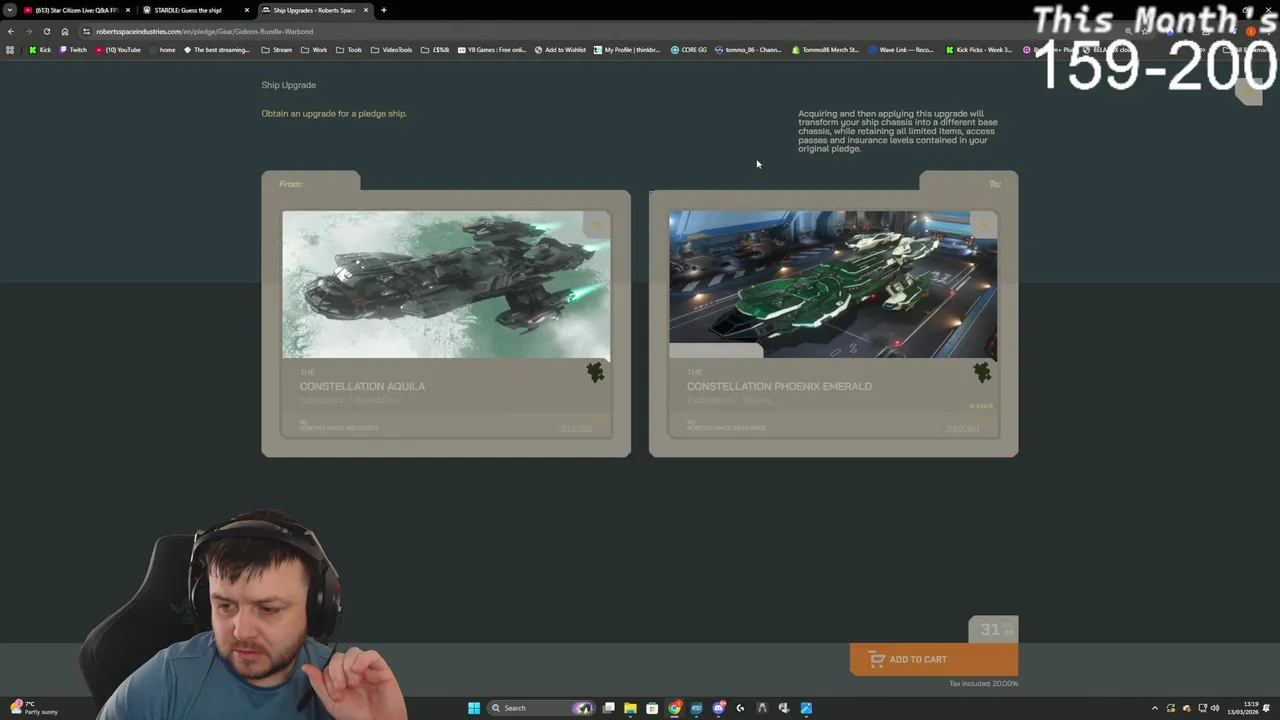Image resolution: width=1280 pixels, height=720 pixels.
Task: Open the Twitch bookmark
Action: (72, 50)
